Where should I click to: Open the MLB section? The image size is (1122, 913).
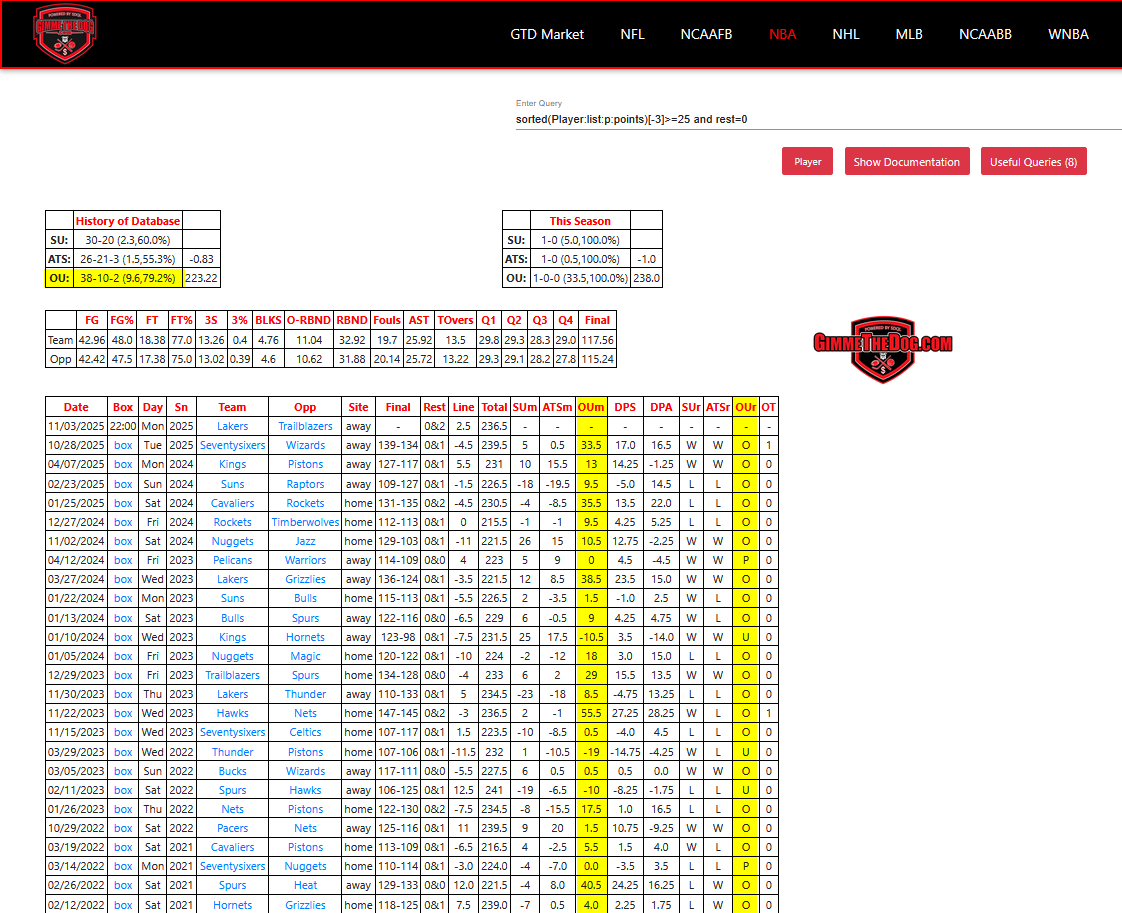coord(909,34)
